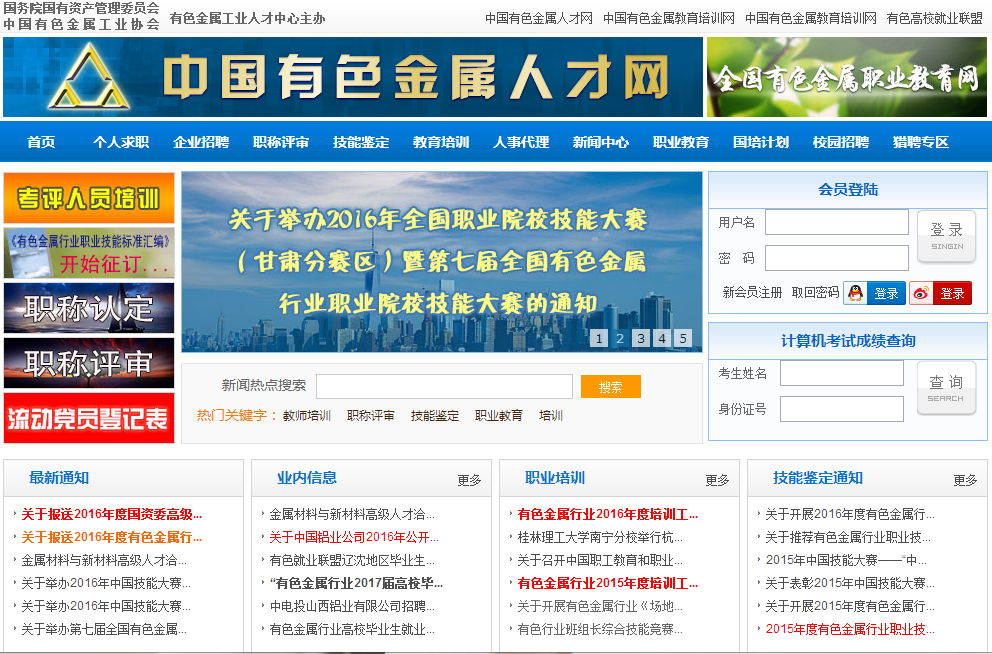Select hot keyword 教师培训
This screenshot has width=992, height=654.
(x=307, y=416)
